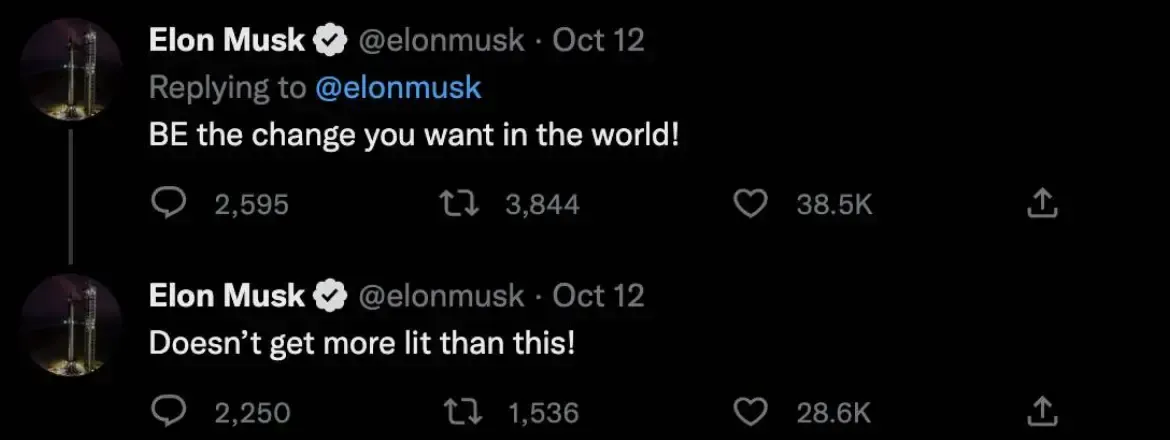
Task: Share the "BE the change" tweet
Action: pyautogui.click(x=1041, y=204)
